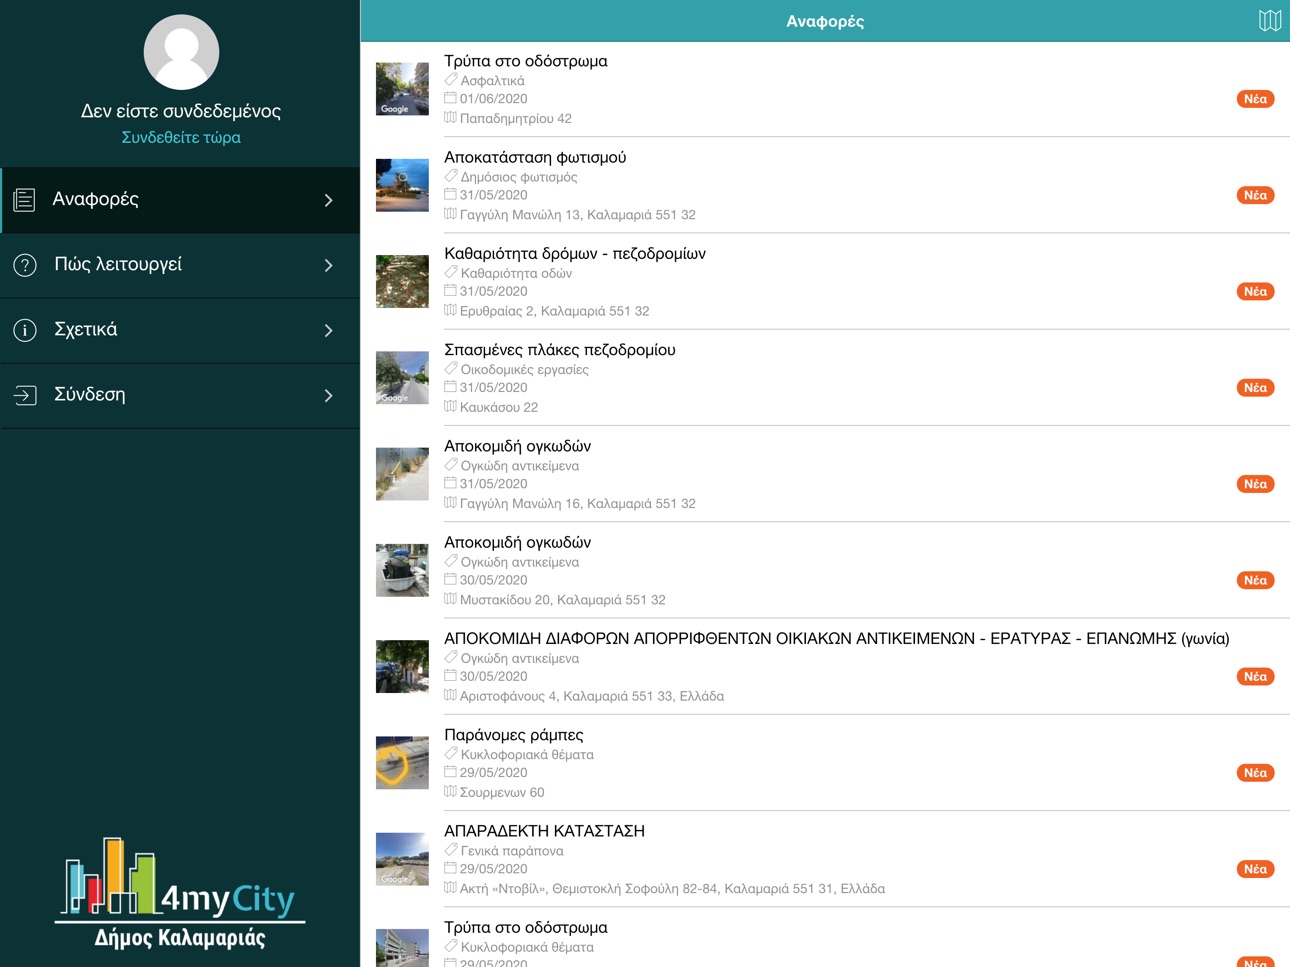Image resolution: width=1290 pixels, height=967 pixels.
Task: Open thumbnail of Καθαριότητα δρόμων report
Action: (402, 281)
